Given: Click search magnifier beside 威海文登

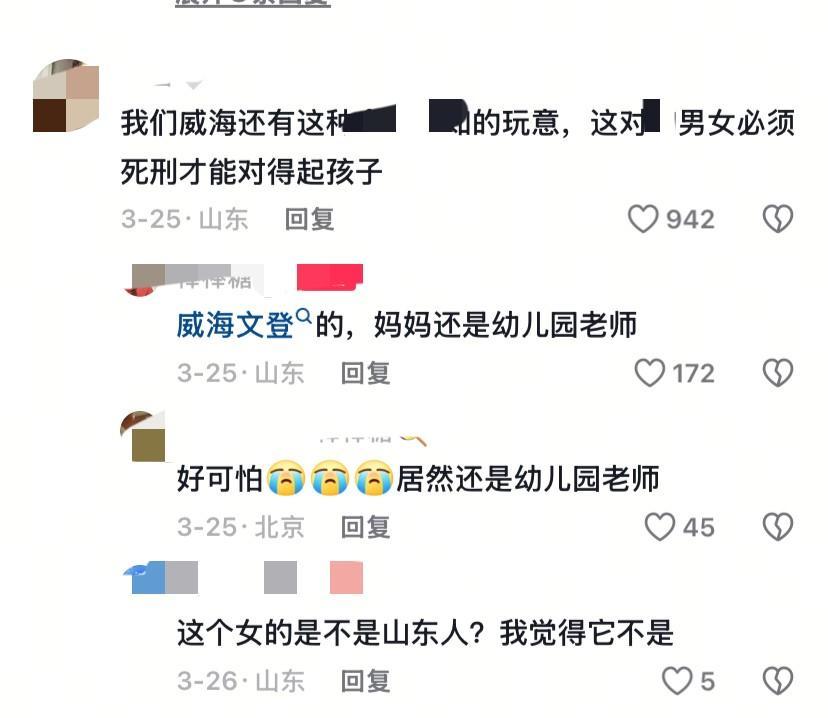Looking at the screenshot, I should point(304,317).
